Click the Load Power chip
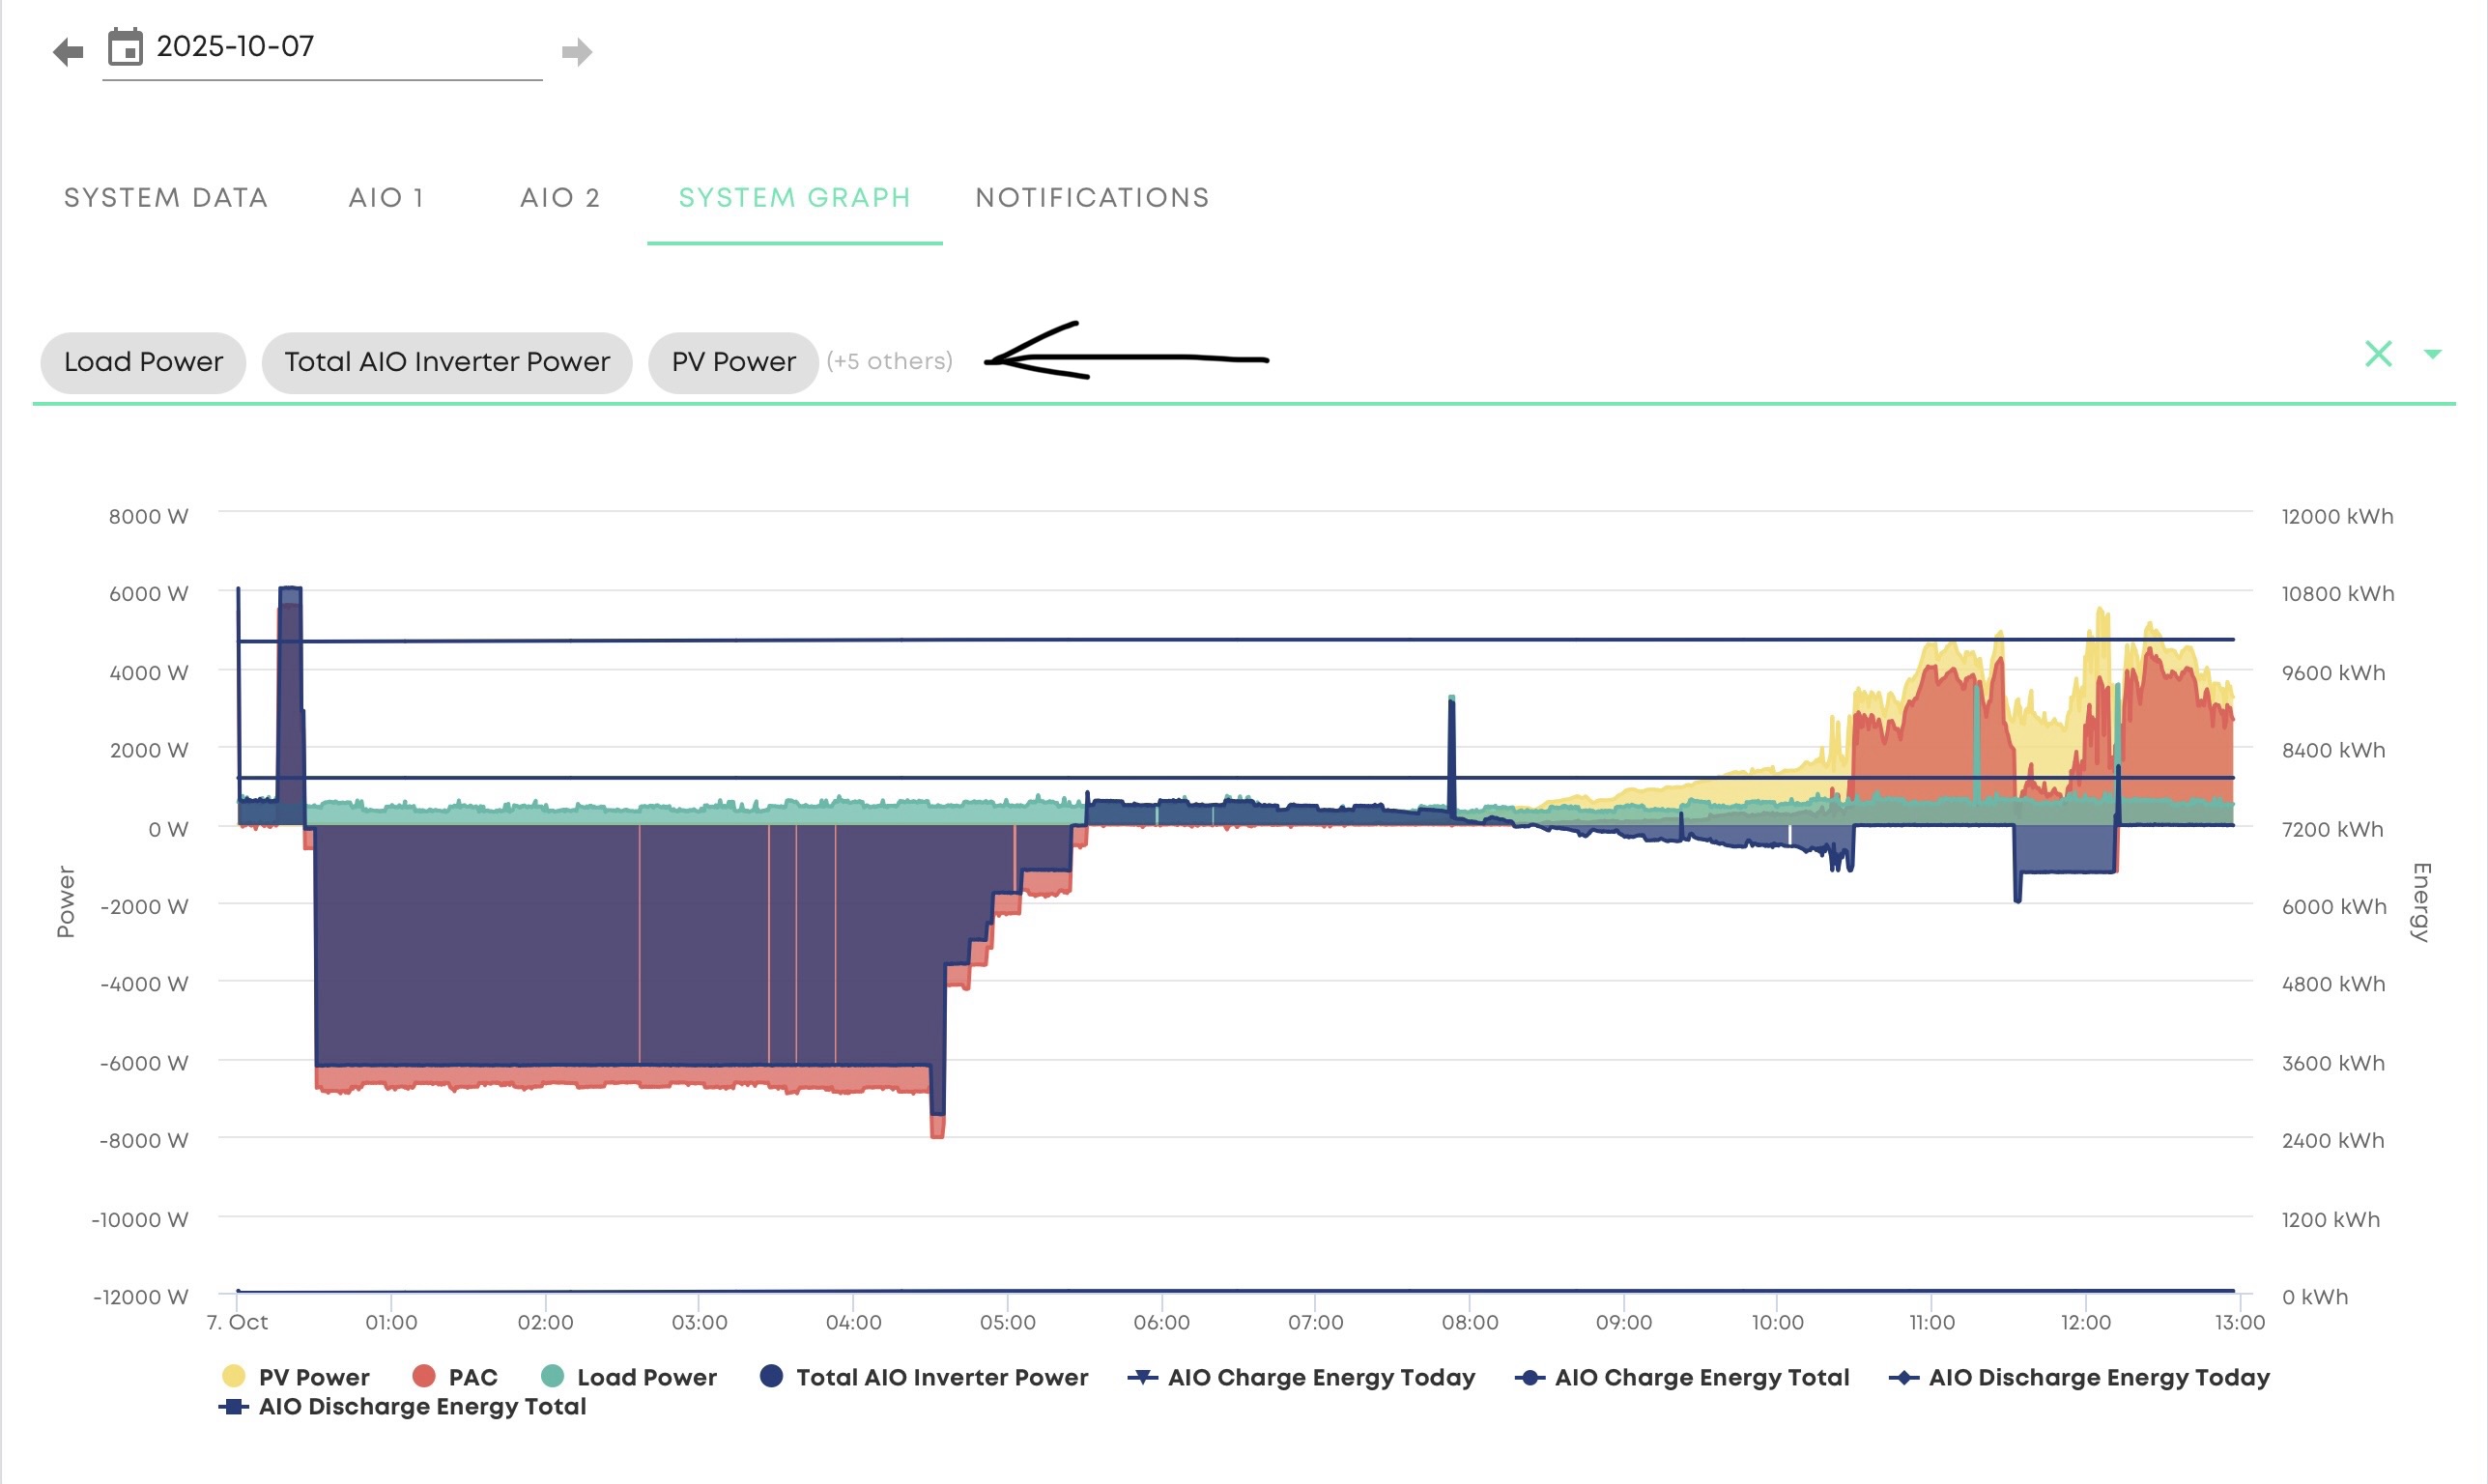2488x1484 pixels. (x=143, y=362)
